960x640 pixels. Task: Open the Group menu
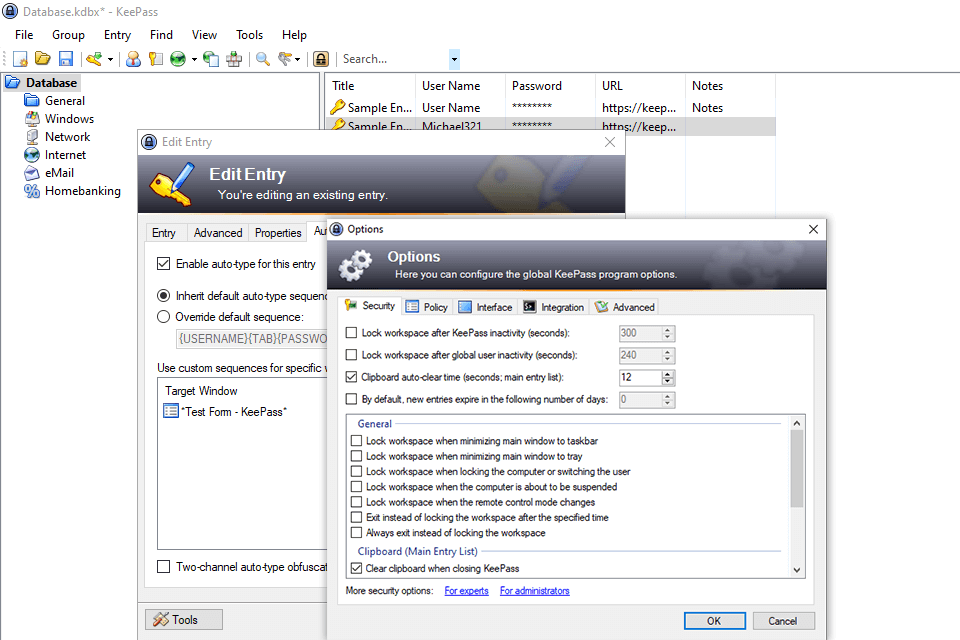pos(68,35)
